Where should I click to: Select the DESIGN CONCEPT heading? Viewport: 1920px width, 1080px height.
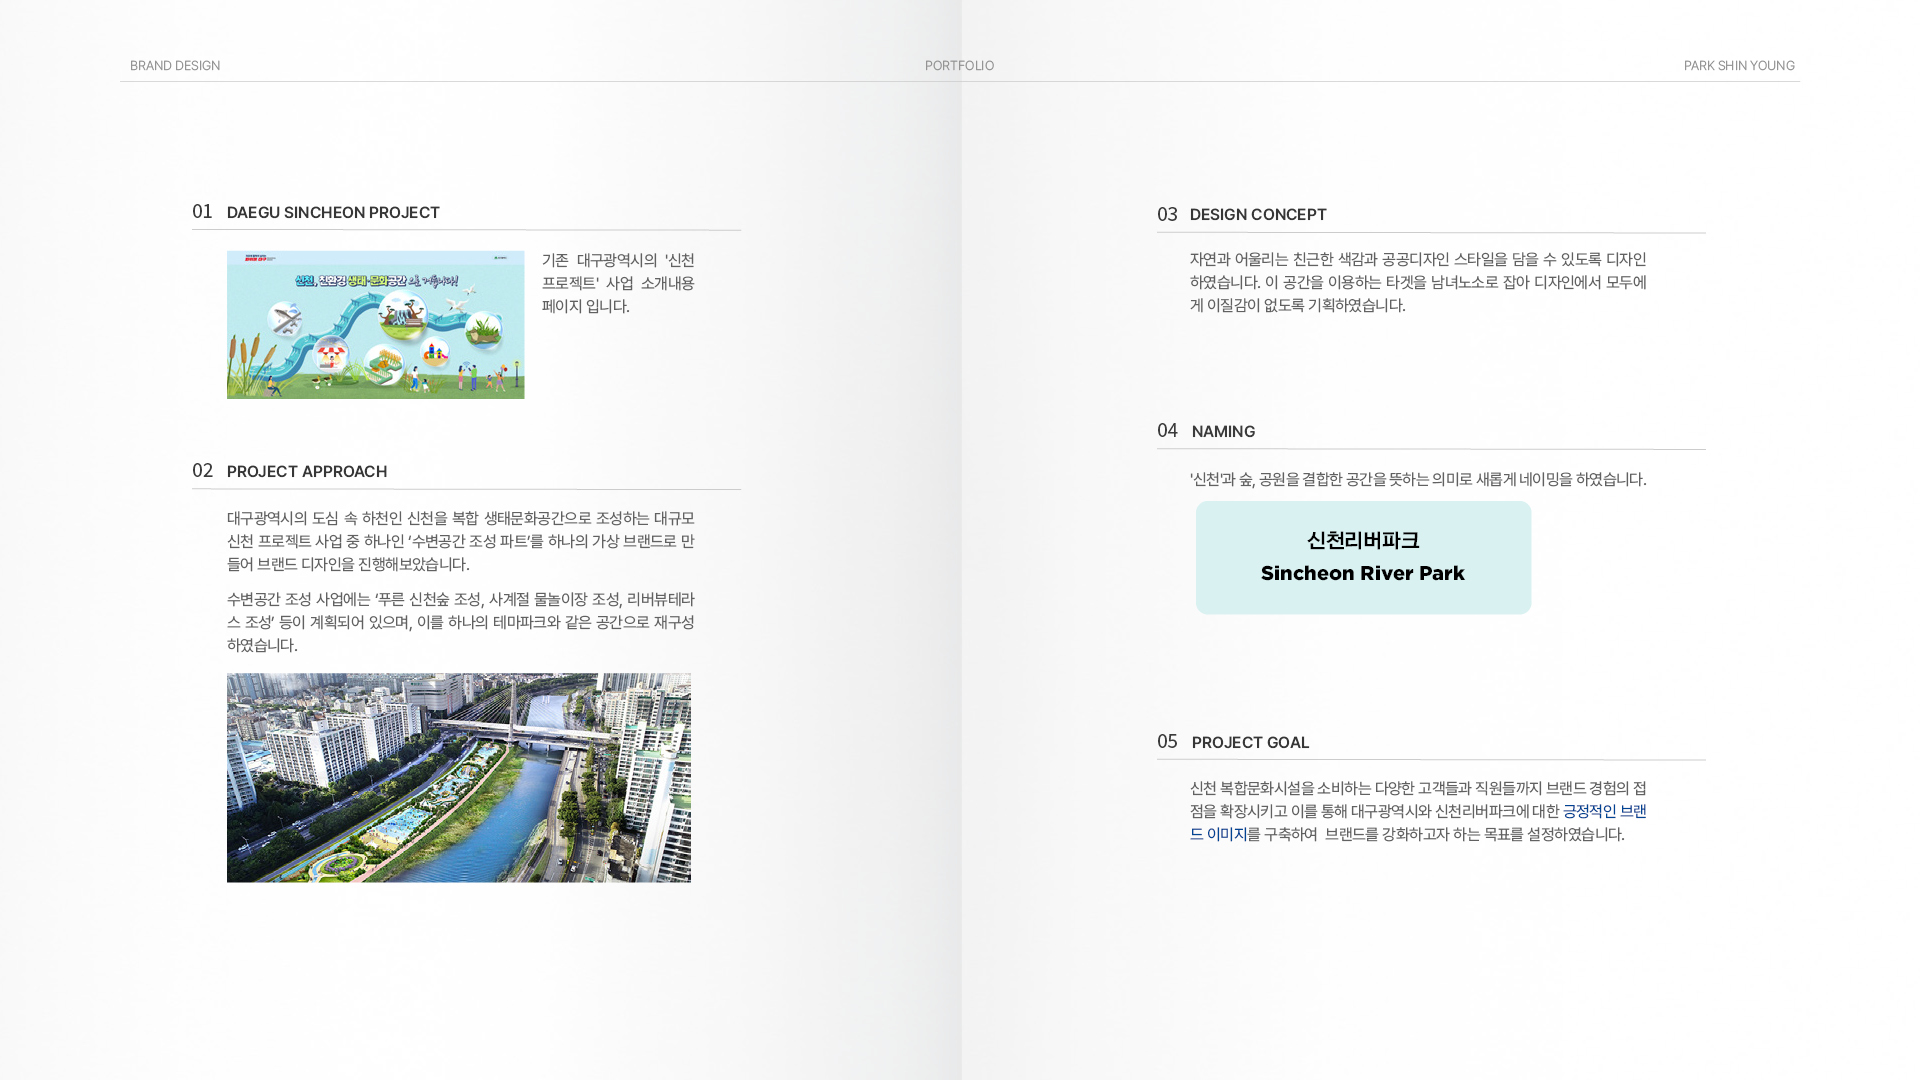(1258, 215)
